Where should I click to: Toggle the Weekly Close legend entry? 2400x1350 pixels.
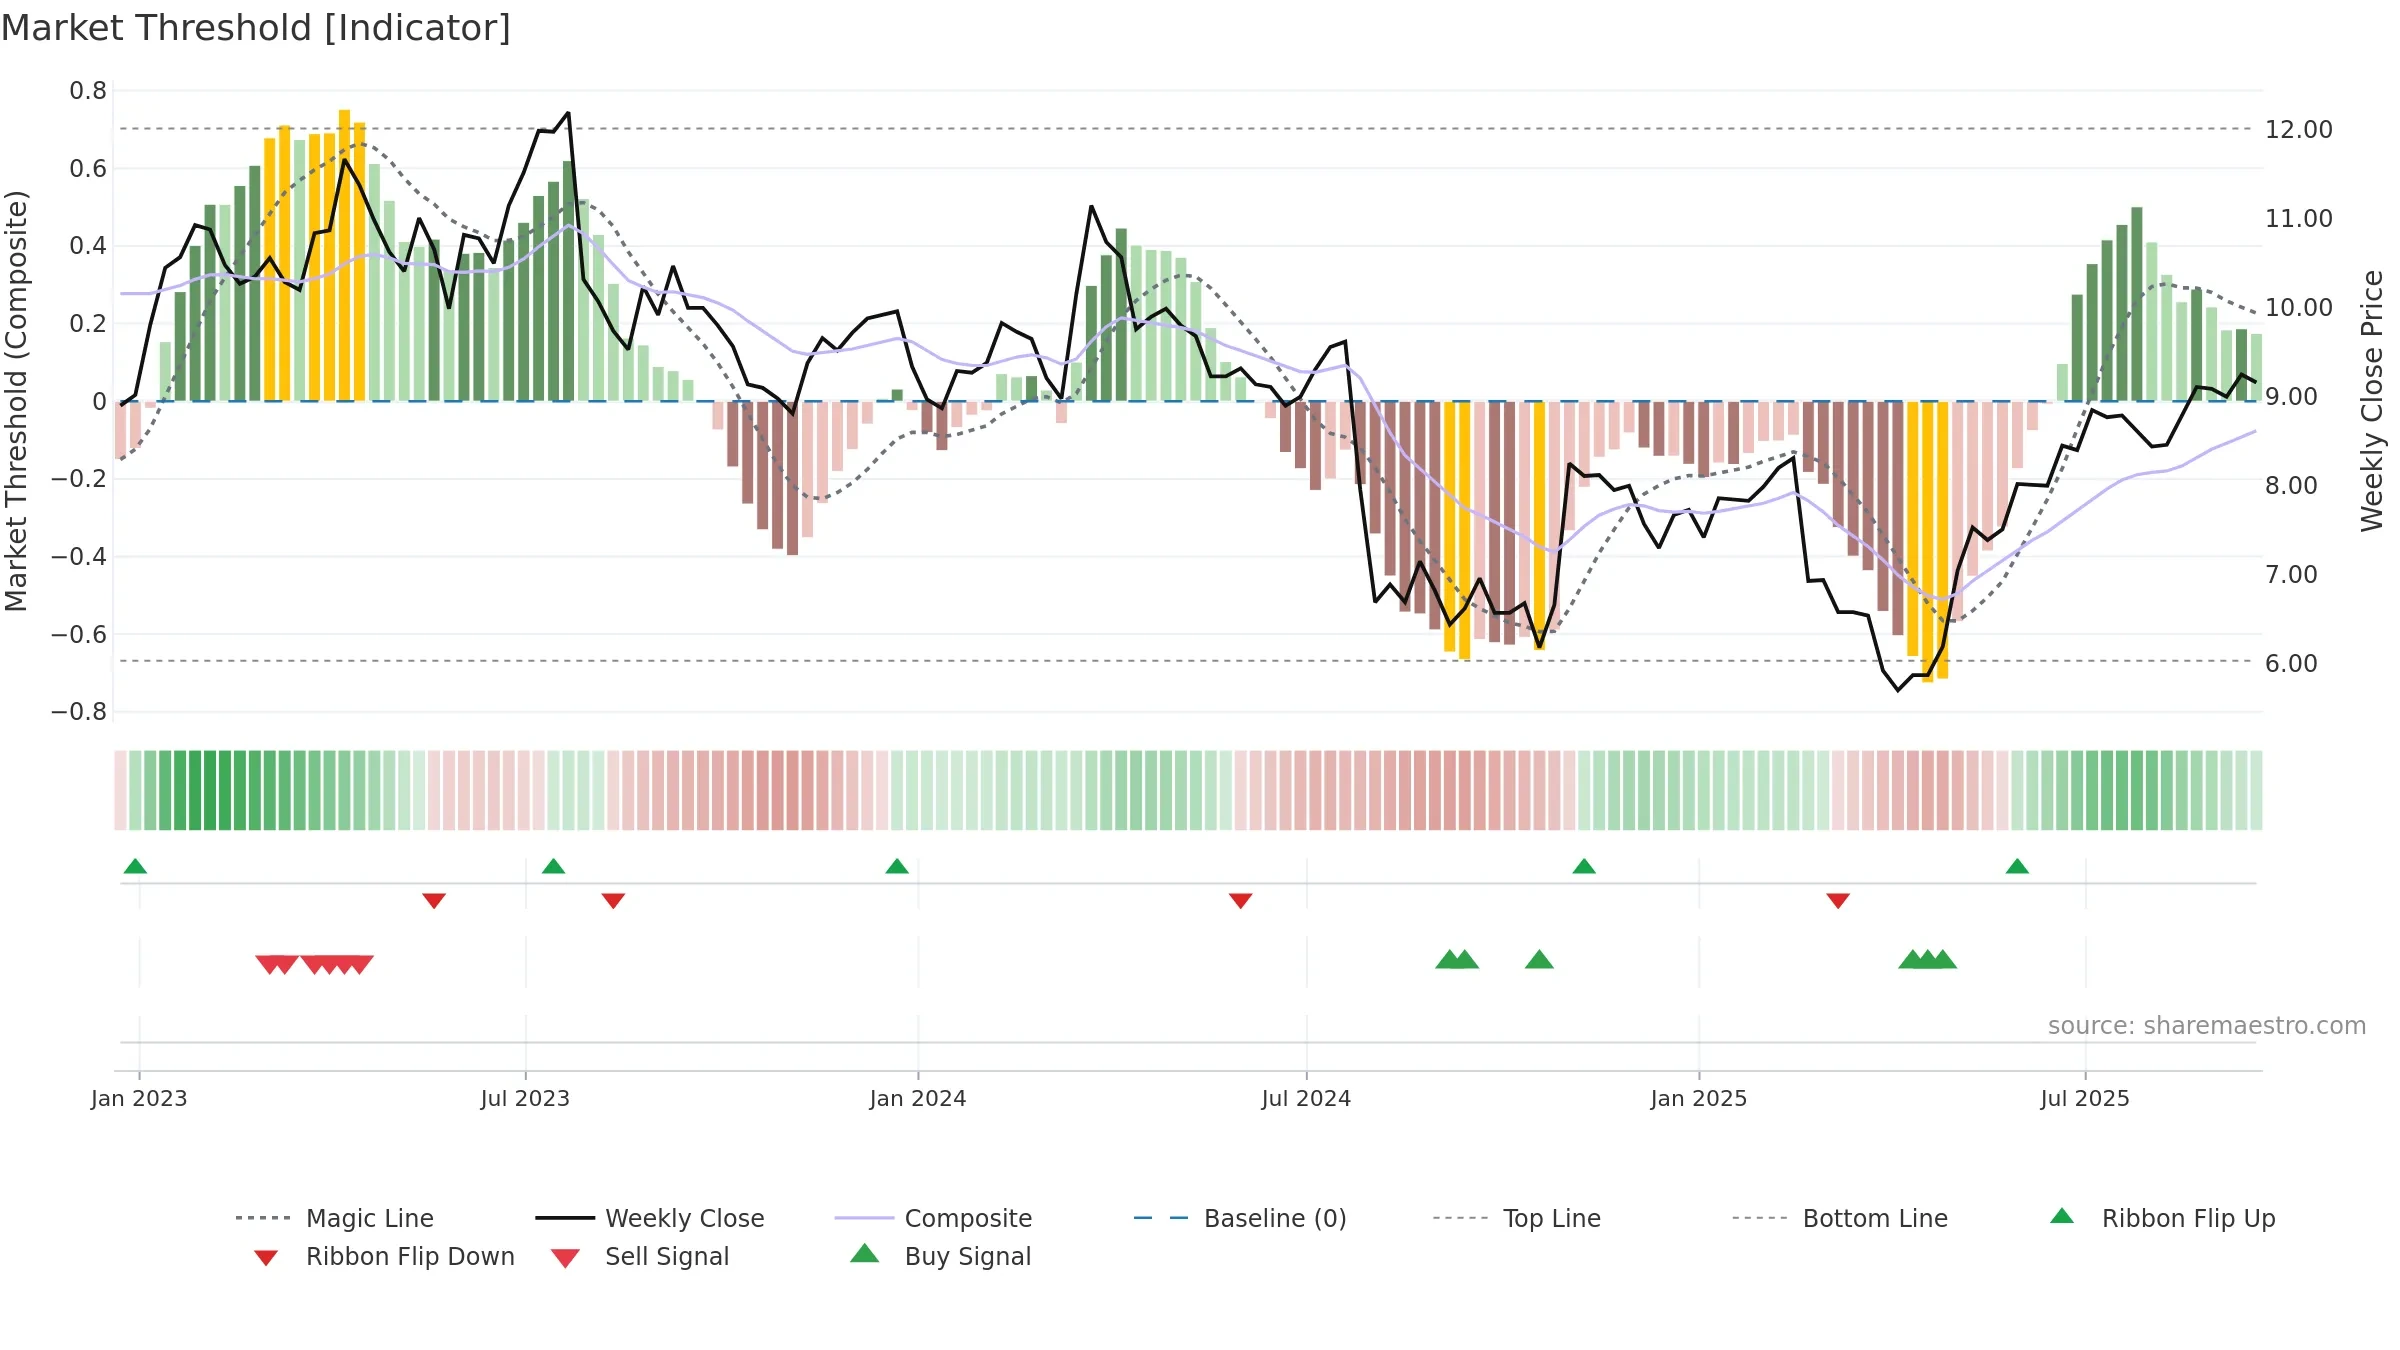tap(650, 1218)
